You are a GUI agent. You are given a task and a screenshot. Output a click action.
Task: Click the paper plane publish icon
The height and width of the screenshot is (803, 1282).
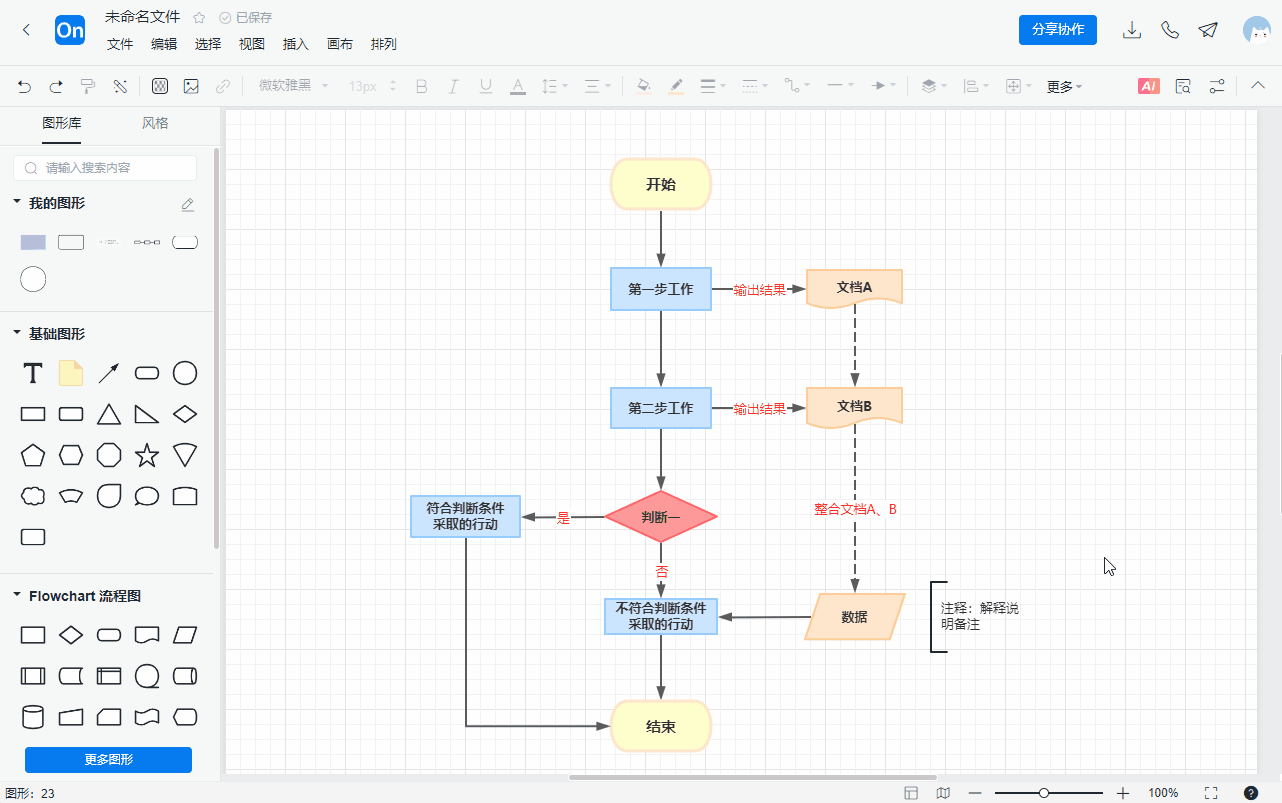pos(1208,30)
